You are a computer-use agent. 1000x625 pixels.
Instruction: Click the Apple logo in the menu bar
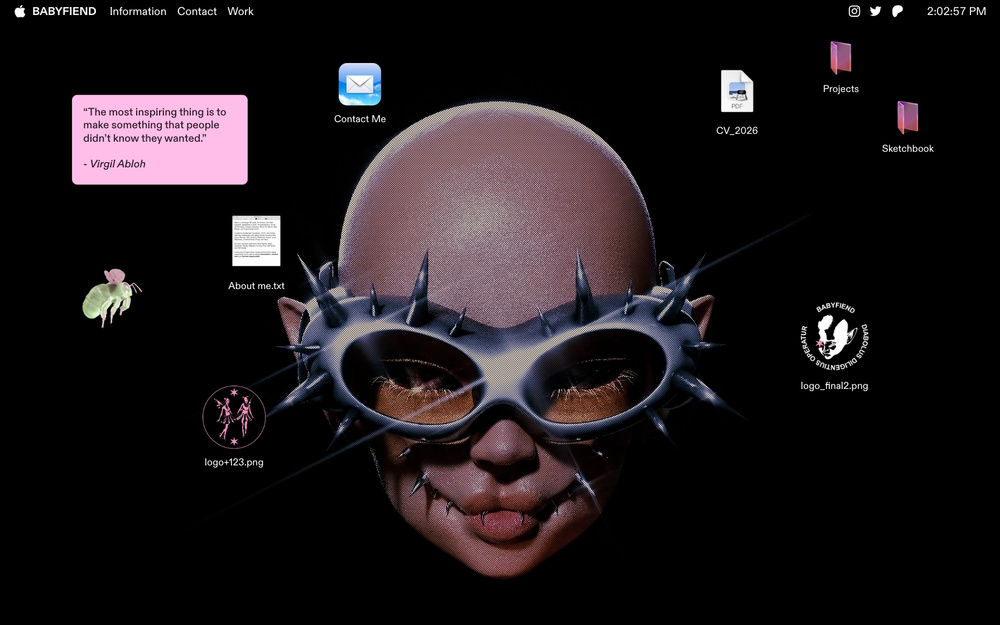pyautogui.click(x=20, y=11)
